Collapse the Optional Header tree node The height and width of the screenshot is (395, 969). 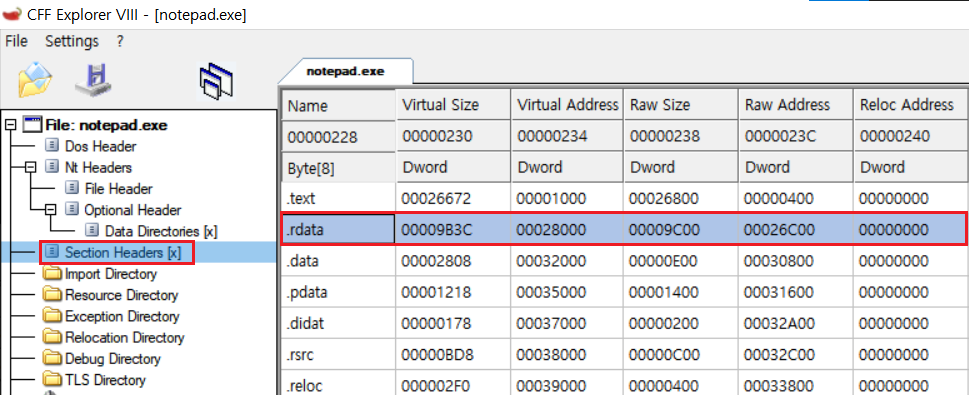coord(51,210)
